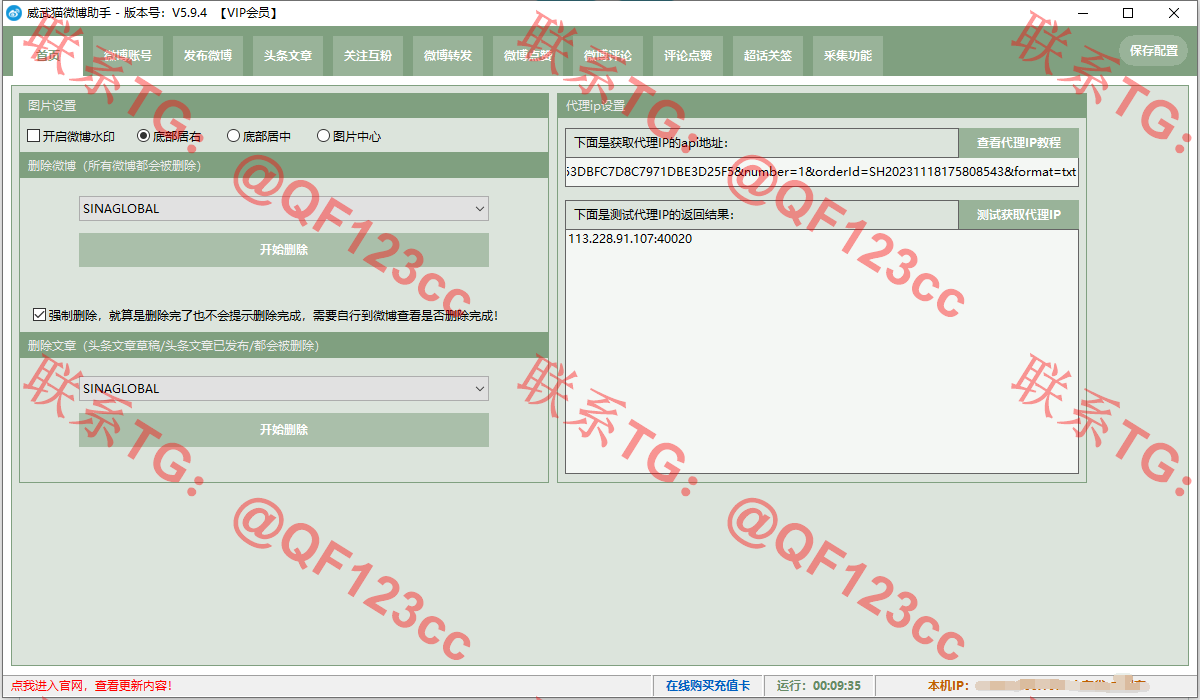Image resolution: width=1200 pixels, height=700 pixels.
Task: Close the 威武猫微博助手 window
Action: 1174,13
